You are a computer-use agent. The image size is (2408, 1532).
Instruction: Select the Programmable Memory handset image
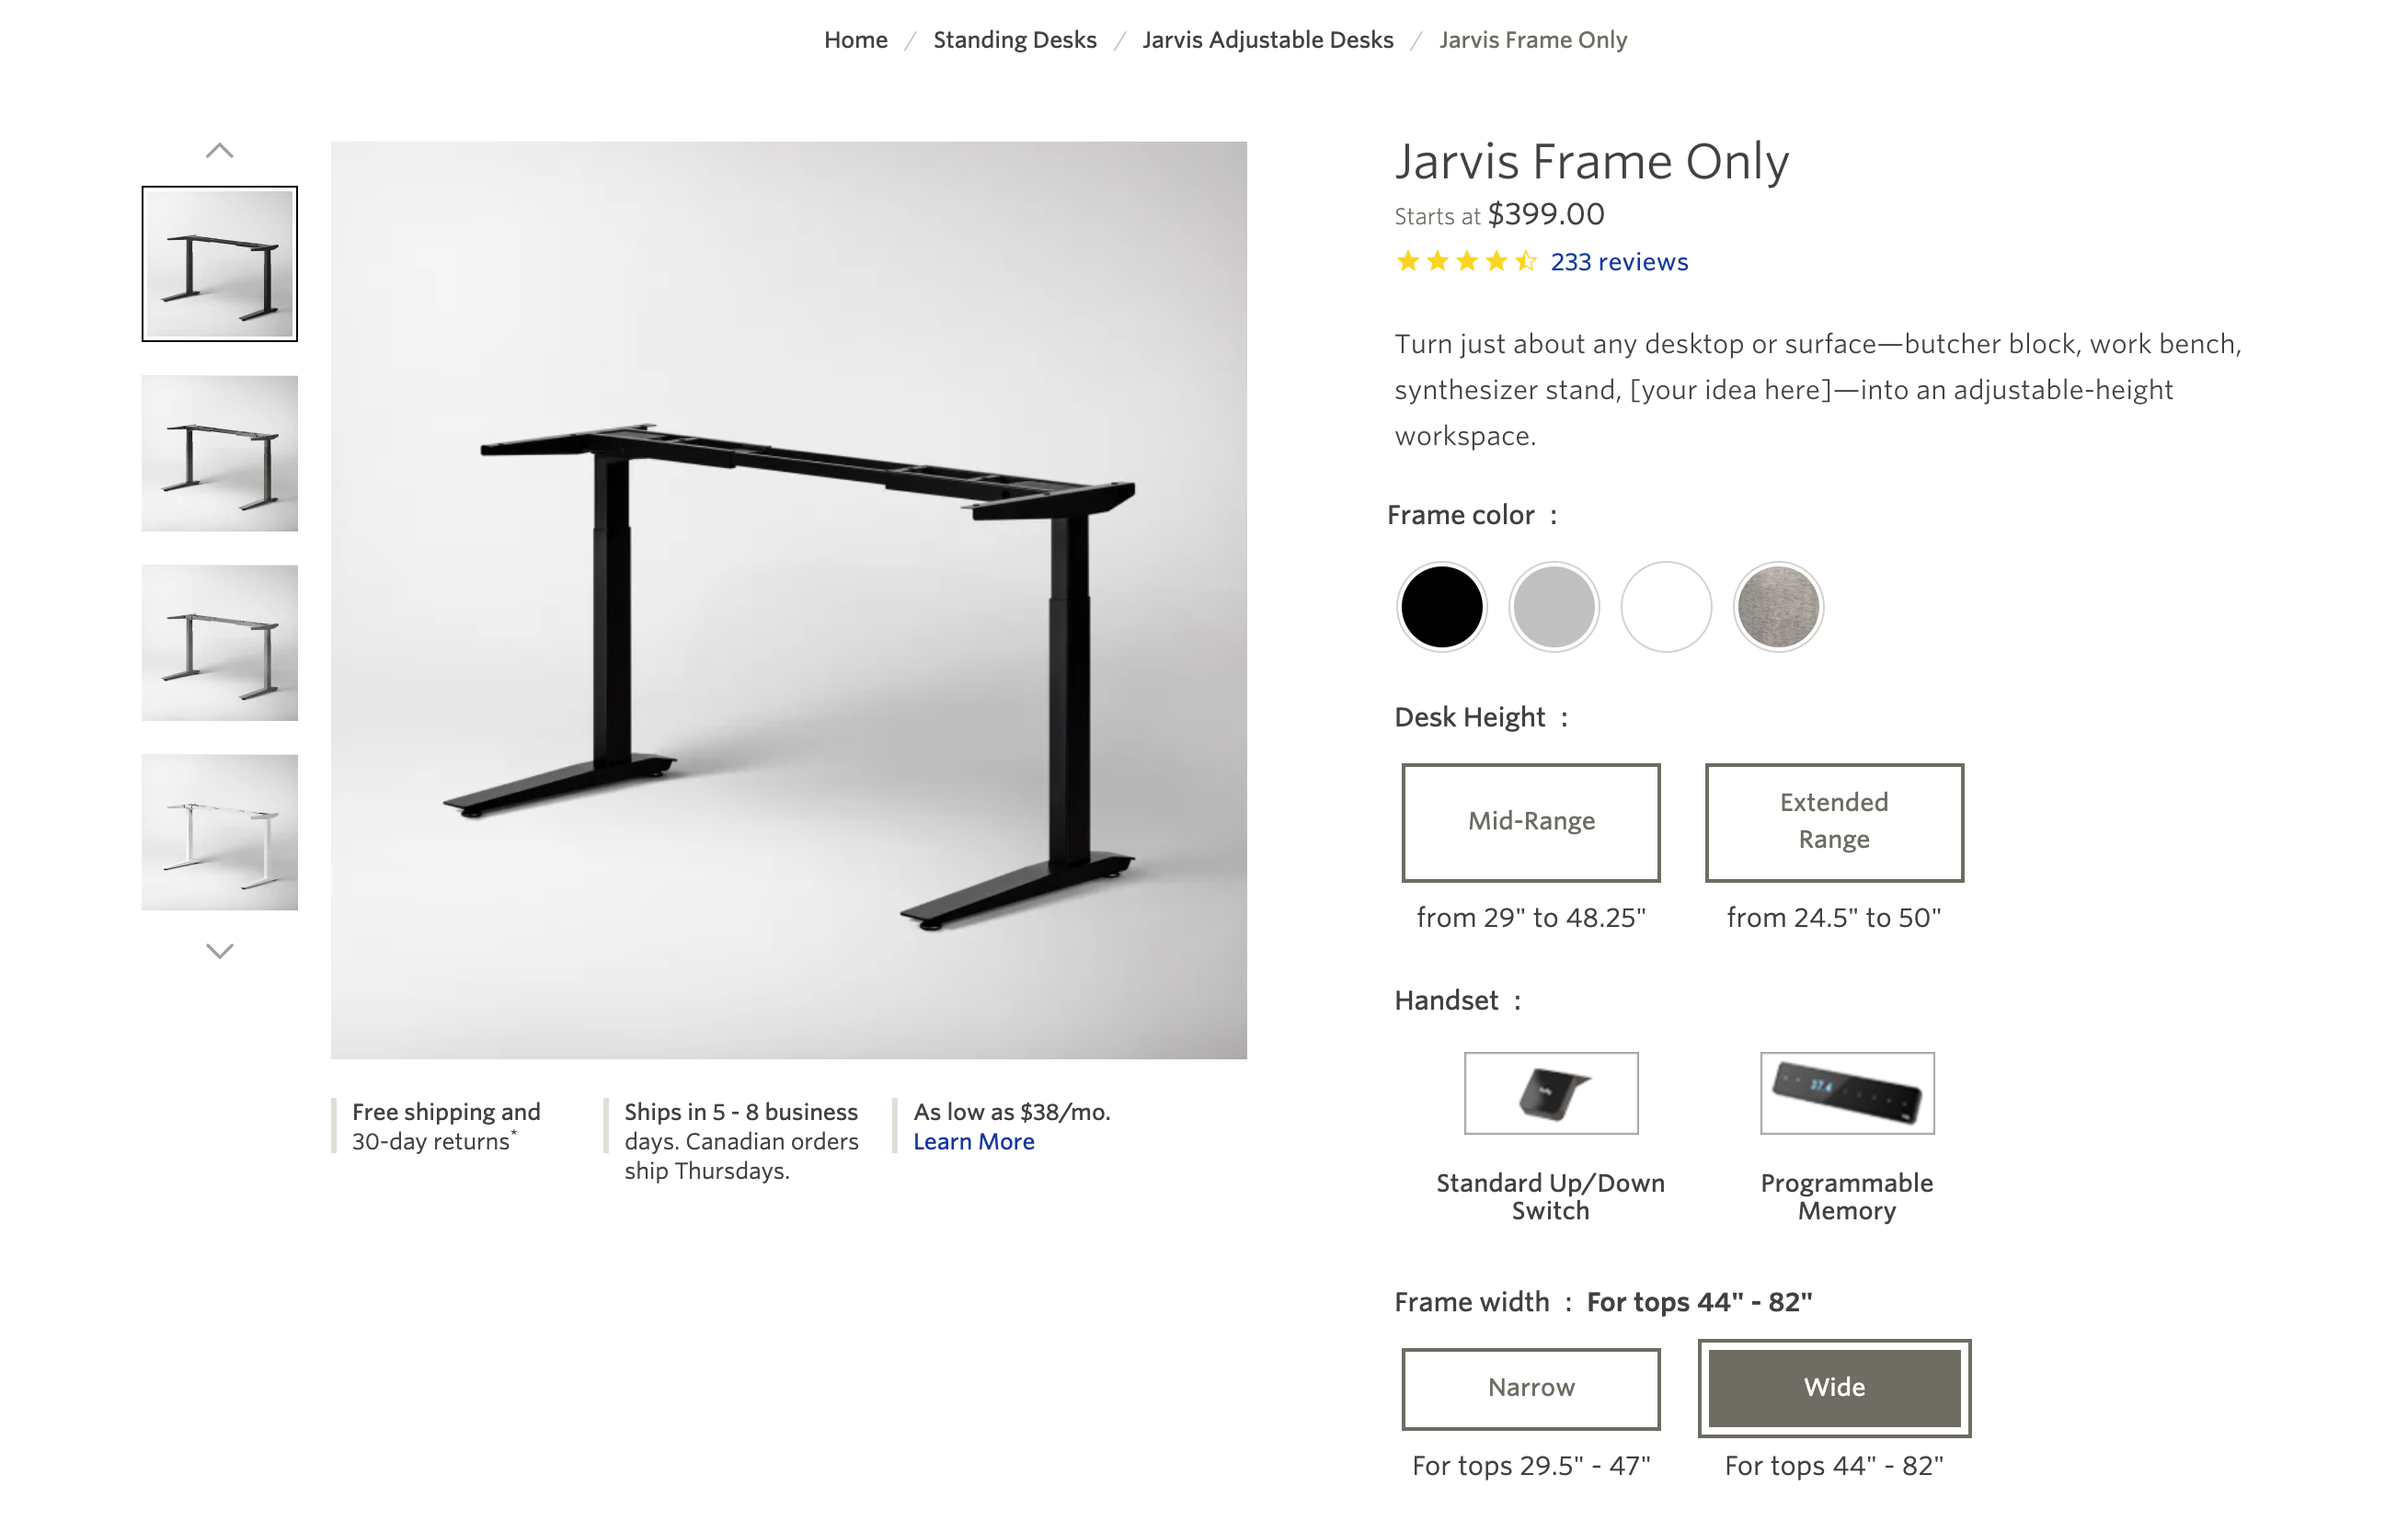coord(1847,1092)
